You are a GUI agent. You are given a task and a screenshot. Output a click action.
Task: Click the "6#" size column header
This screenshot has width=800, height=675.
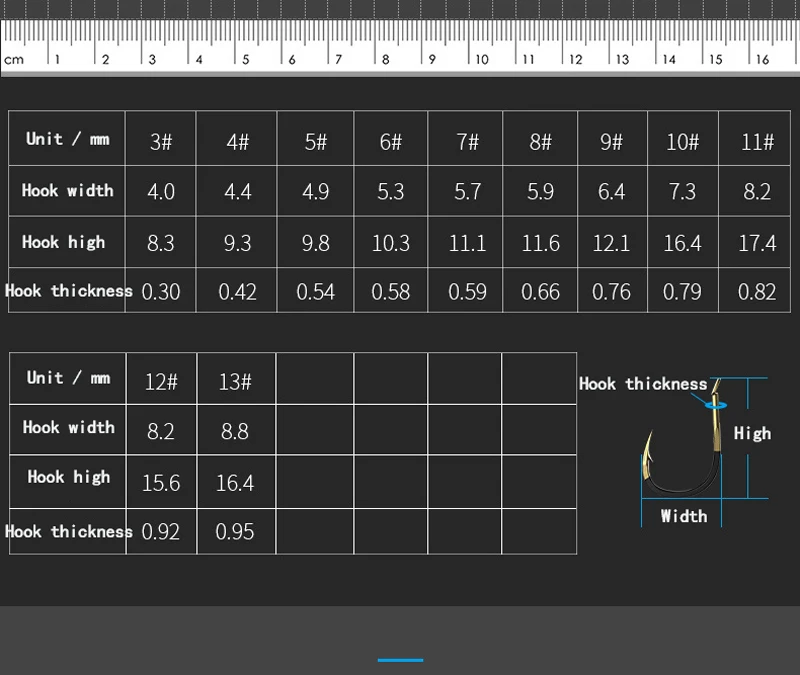coord(391,142)
